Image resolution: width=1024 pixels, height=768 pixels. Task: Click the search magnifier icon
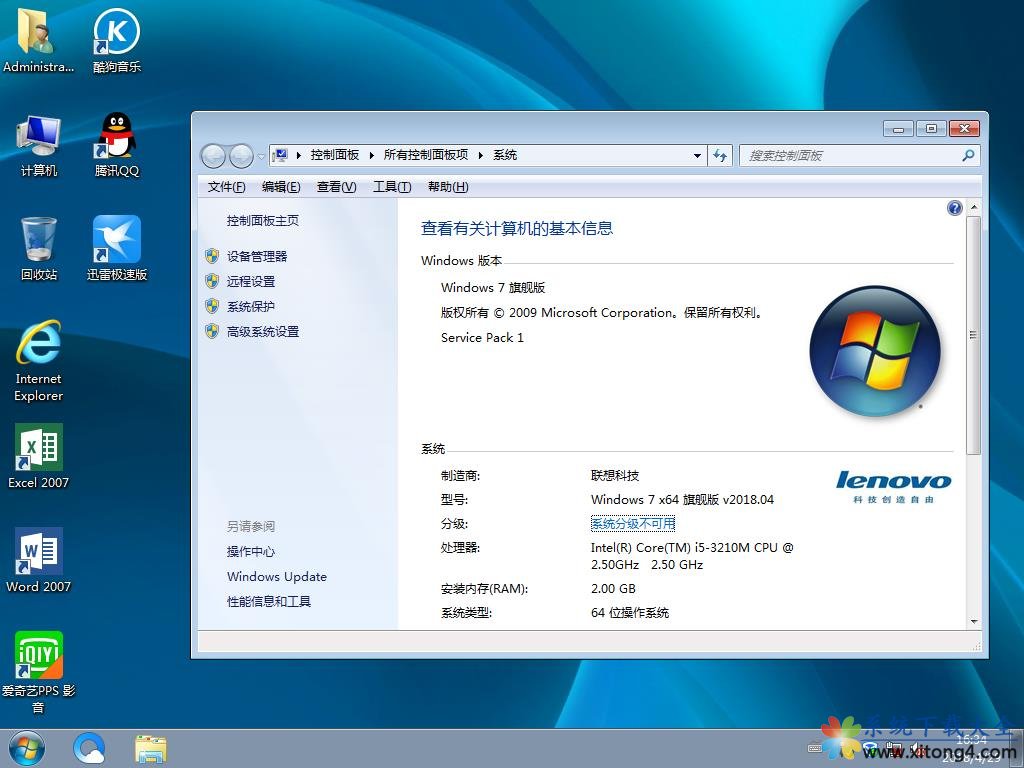968,155
